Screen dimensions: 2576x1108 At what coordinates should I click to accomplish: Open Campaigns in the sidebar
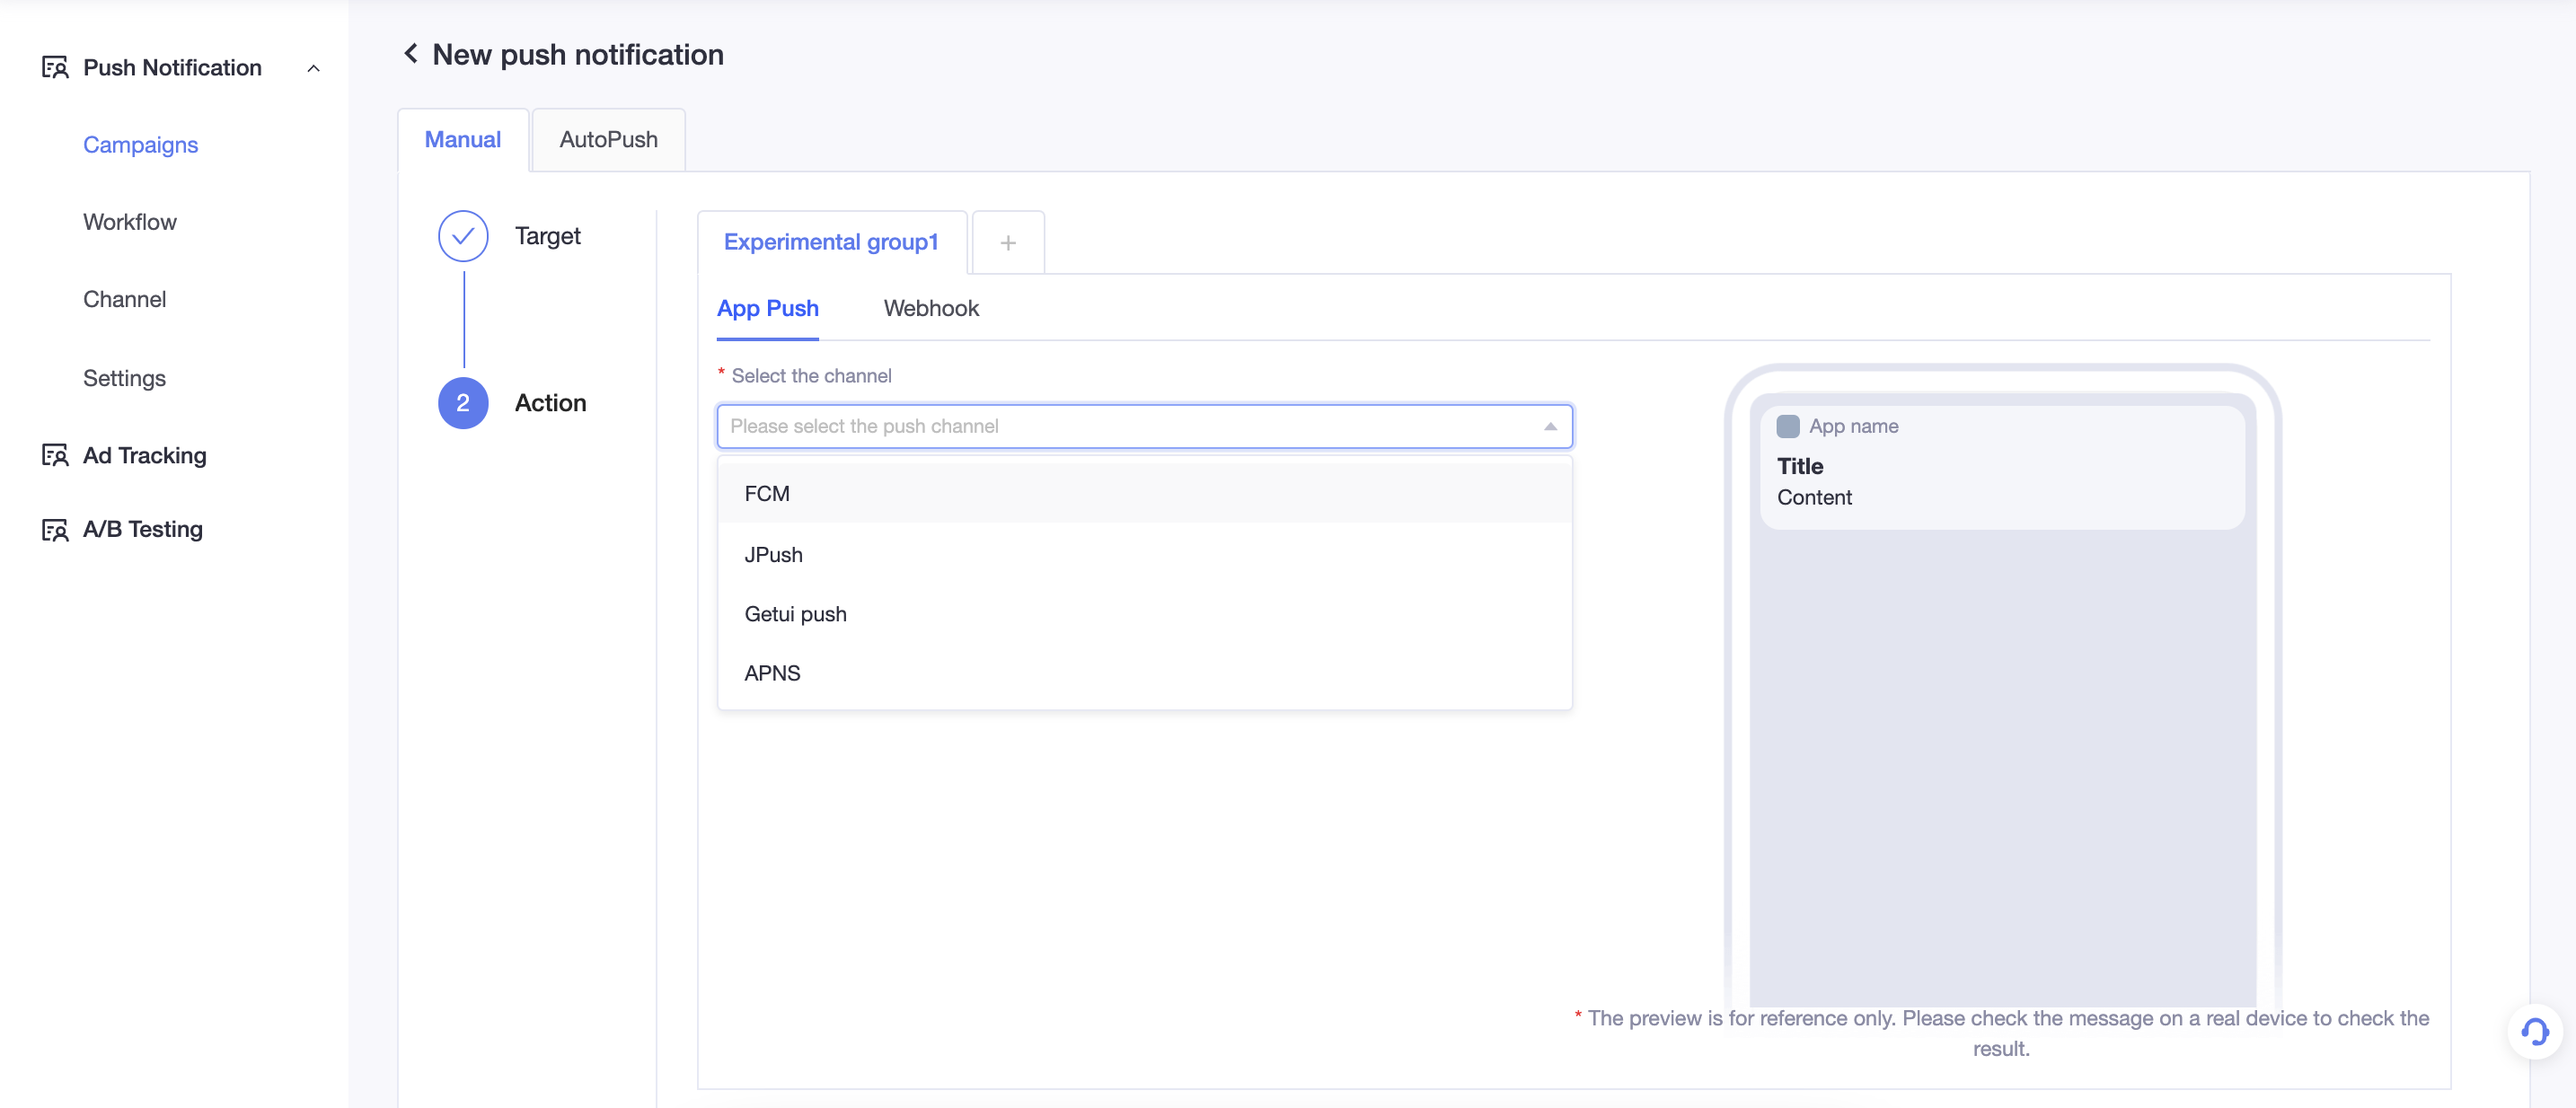140,145
